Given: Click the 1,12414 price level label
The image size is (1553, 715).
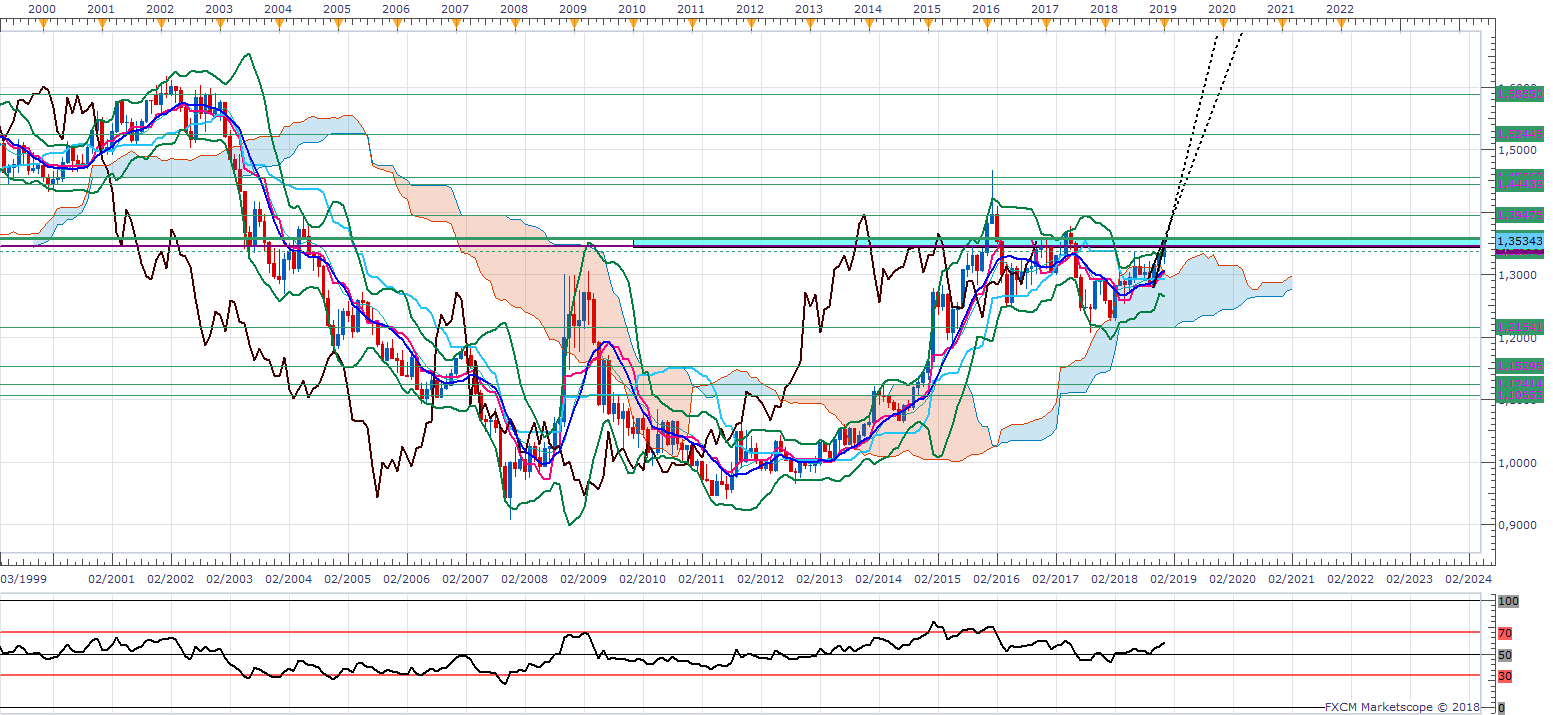Looking at the screenshot, I should (x=1519, y=384).
